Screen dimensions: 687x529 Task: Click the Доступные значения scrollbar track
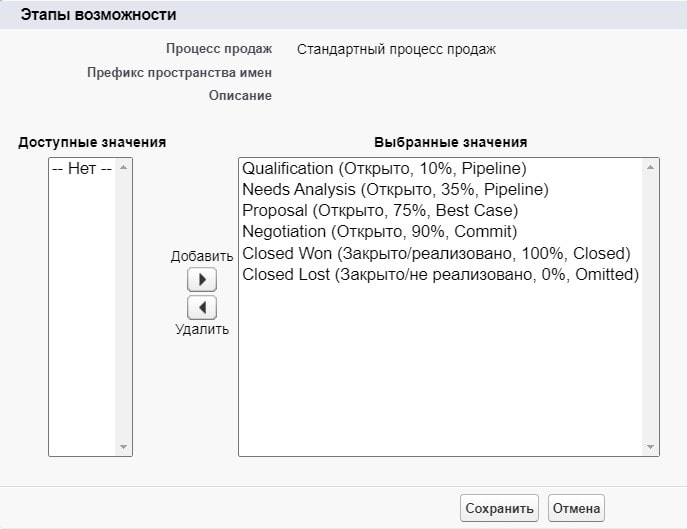point(124,300)
